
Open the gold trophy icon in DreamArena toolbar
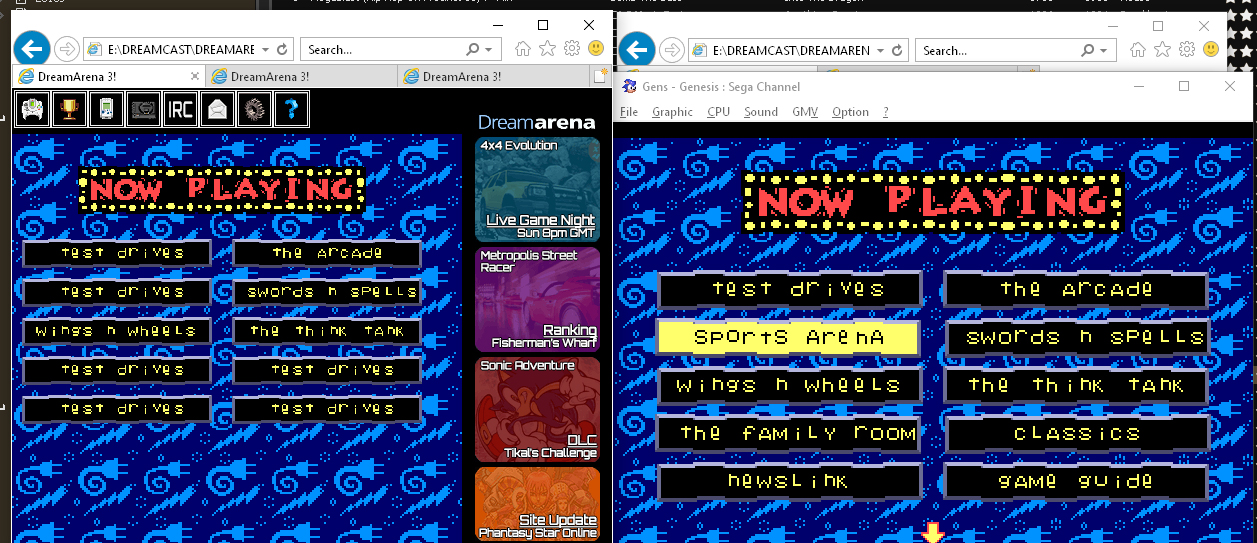click(x=69, y=108)
